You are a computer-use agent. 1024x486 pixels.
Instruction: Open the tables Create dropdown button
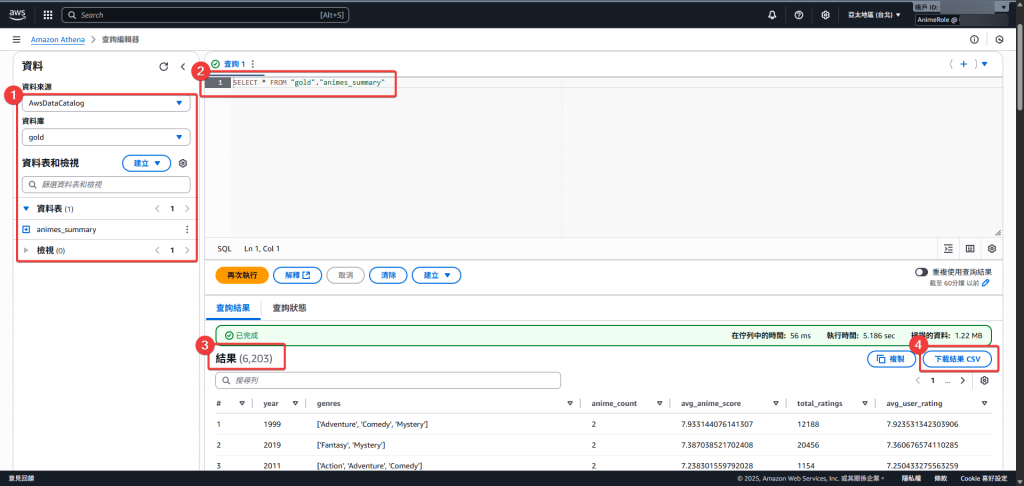coord(146,163)
